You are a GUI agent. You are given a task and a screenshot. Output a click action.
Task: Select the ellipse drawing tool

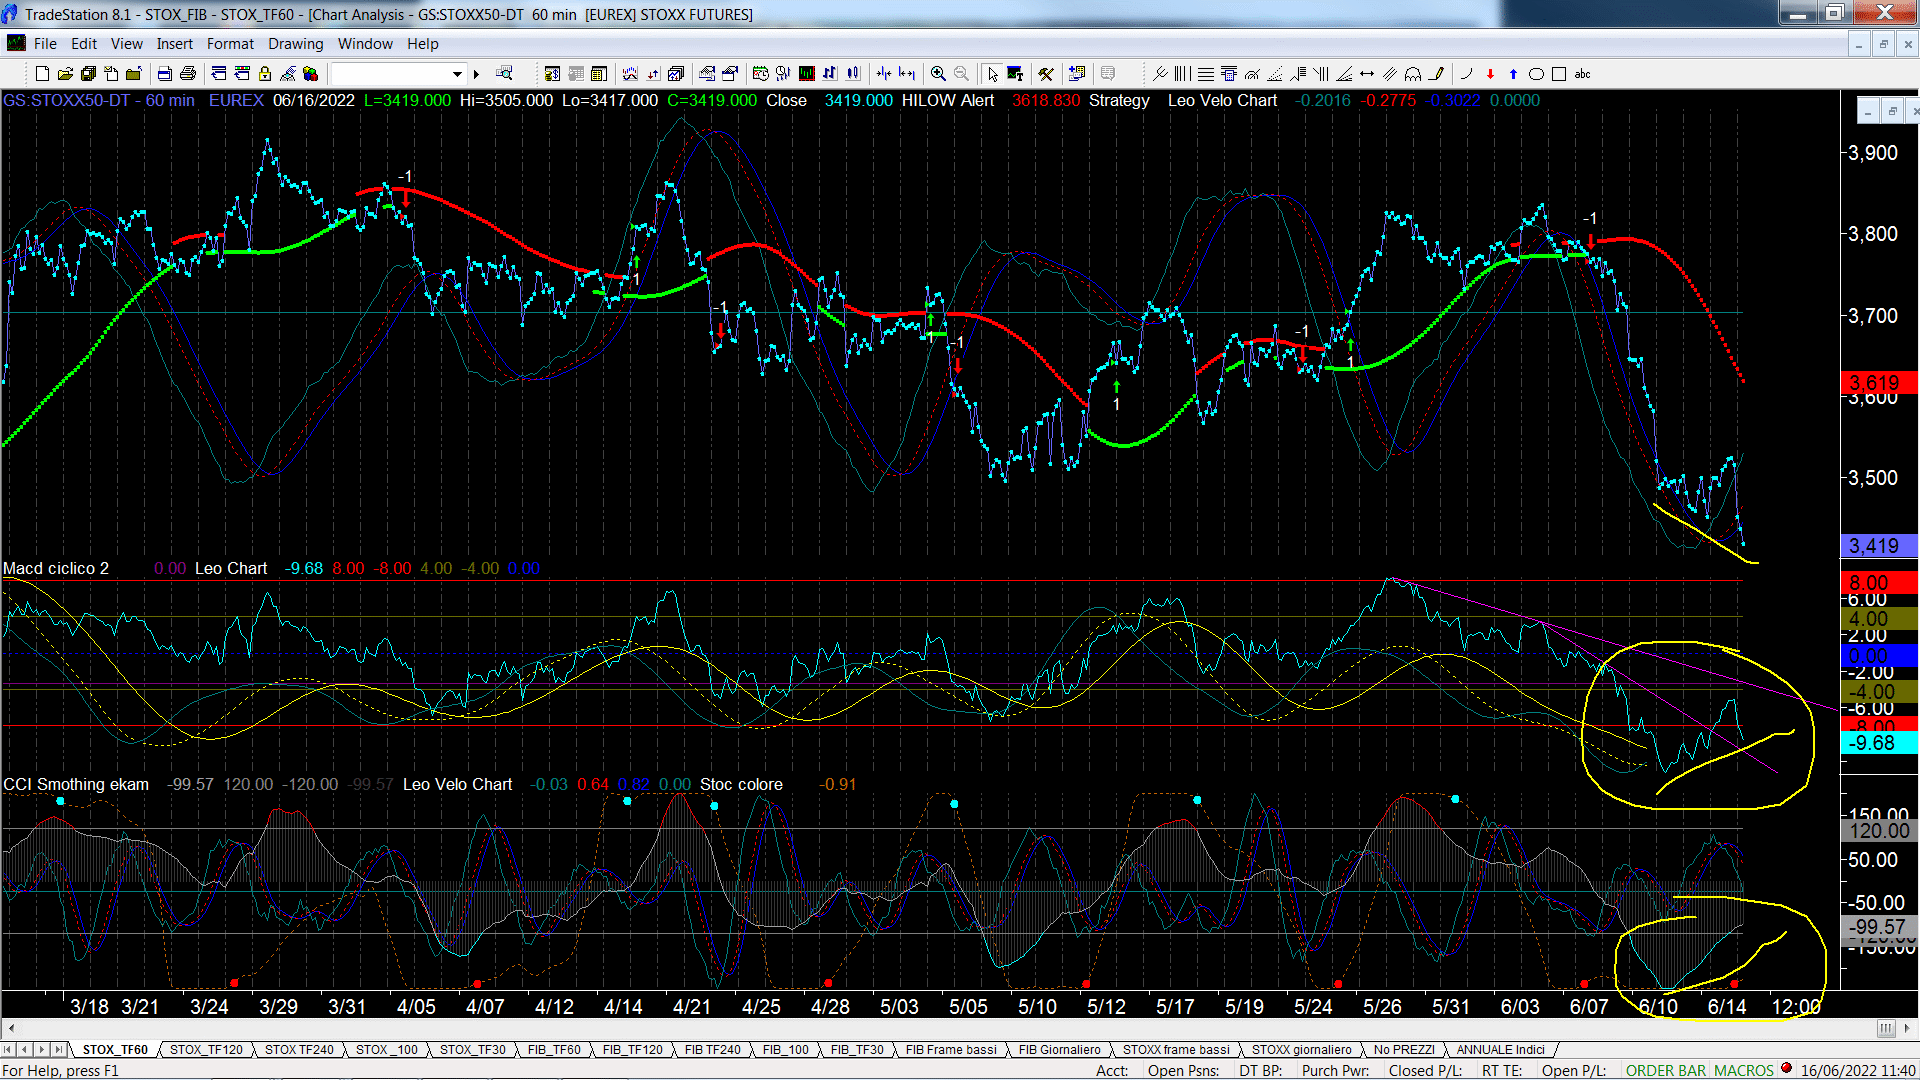[1536, 74]
